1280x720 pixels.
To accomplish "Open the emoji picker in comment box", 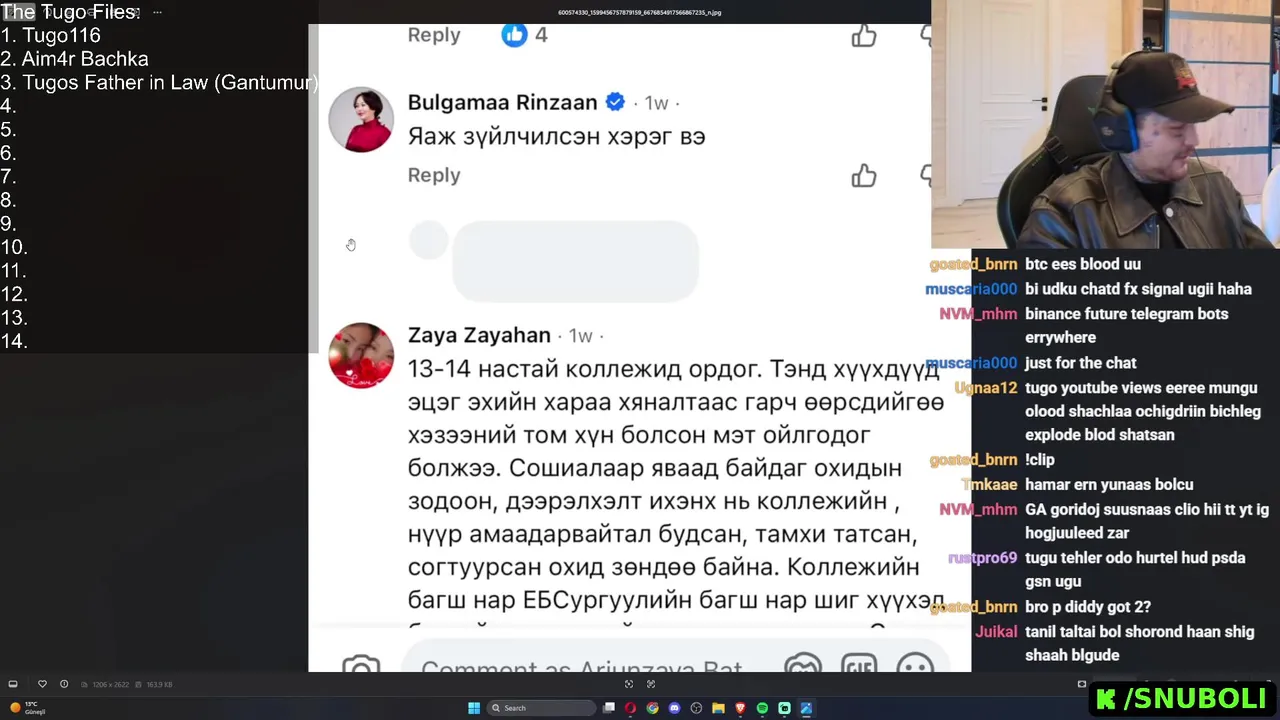I will pyautogui.click(x=915, y=665).
